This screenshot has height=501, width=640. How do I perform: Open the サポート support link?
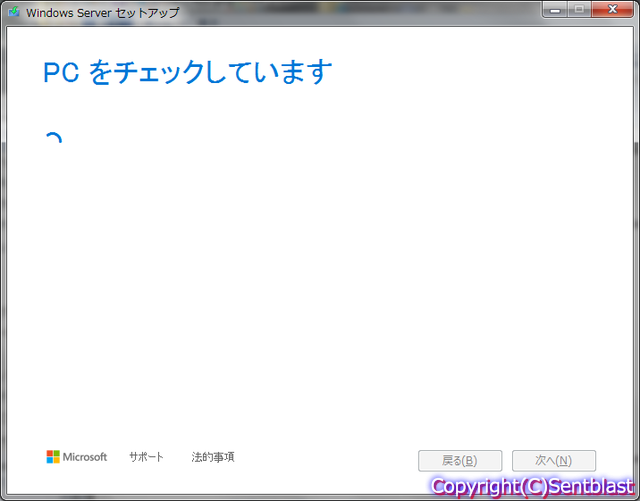pos(146,457)
